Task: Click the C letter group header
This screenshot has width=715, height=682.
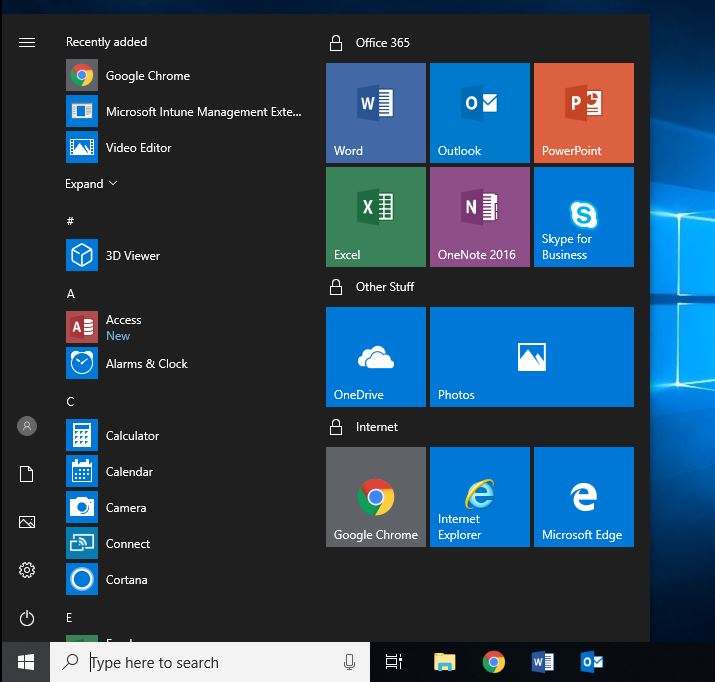Action: pyautogui.click(x=70, y=402)
